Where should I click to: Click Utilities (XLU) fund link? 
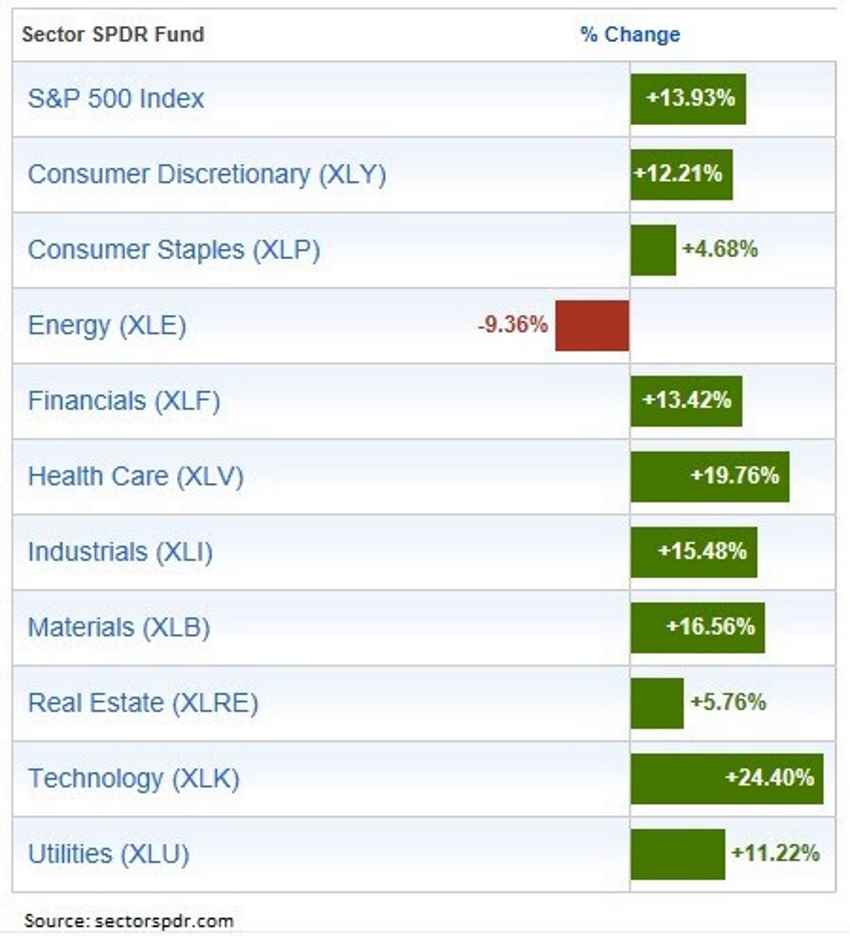pos(108,854)
